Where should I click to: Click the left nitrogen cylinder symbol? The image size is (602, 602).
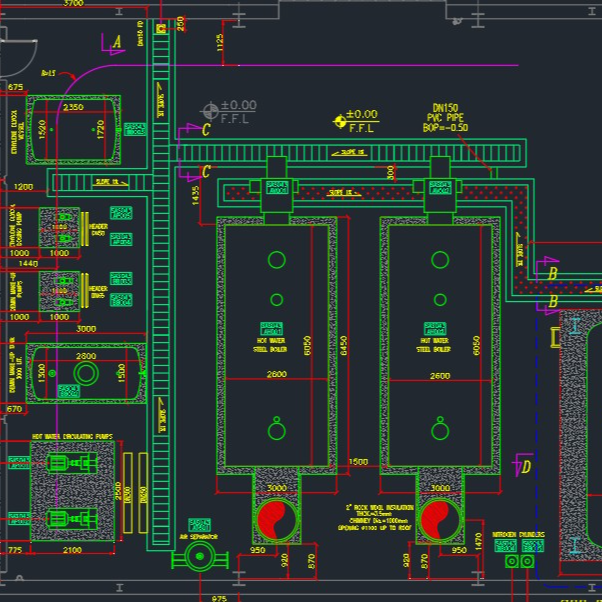pos(512,562)
